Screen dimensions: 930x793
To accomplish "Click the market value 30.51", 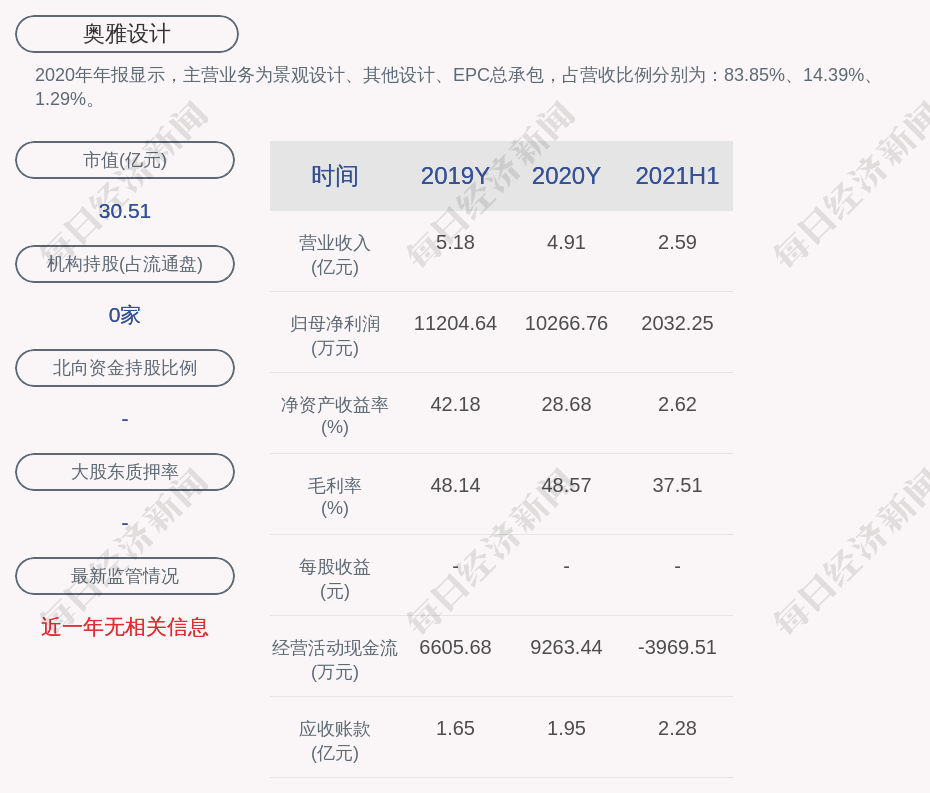I will [x=125, y=211].
